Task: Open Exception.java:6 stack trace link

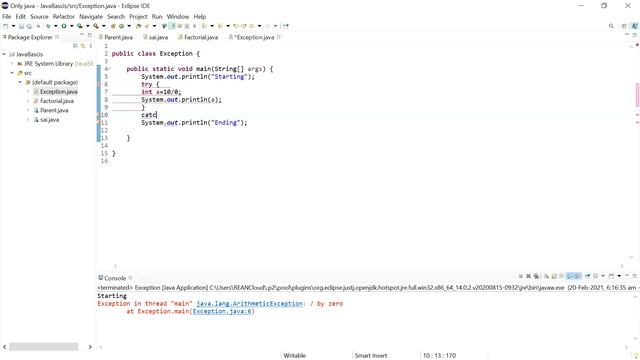Action: point(222,311)
